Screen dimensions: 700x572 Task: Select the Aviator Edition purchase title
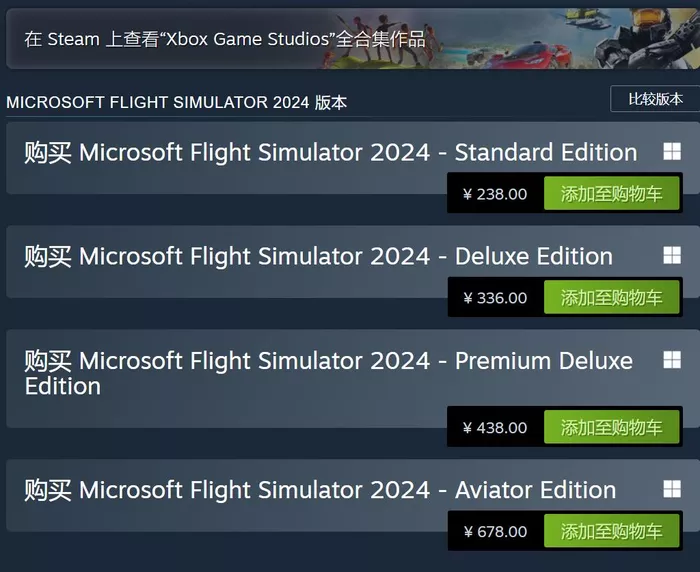[320, 490]
